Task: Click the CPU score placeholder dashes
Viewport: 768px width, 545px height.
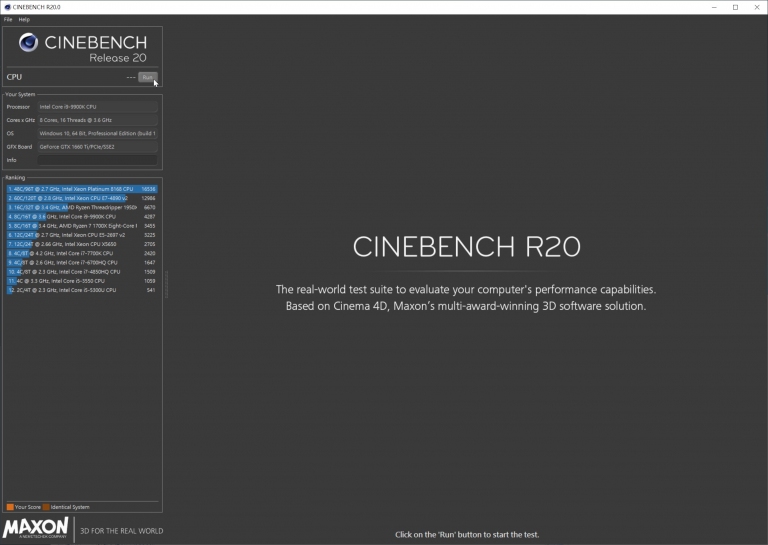Action: click(x=131, y=77)
